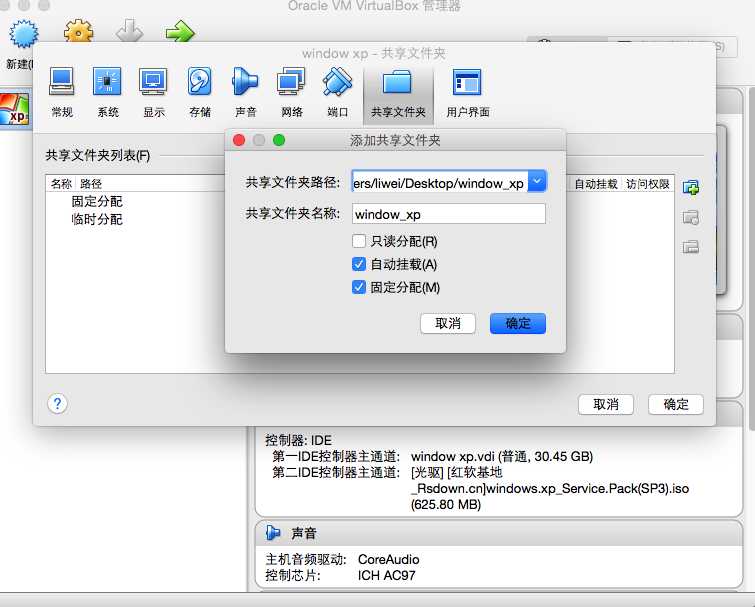The height and width of the screenshot is (607, 755).
Task: Open the 用户界面 user interface tab
Action: pos(468,93)
